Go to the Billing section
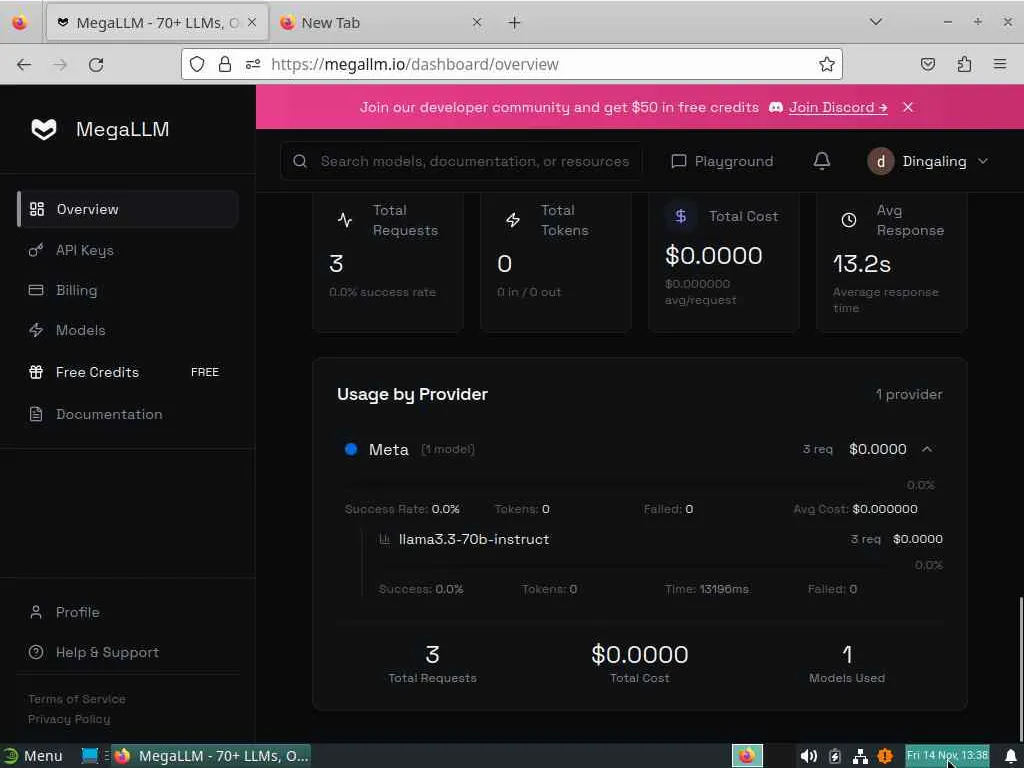The height and width of the screenshot is (768, 1024). click(x=76, y=290)
